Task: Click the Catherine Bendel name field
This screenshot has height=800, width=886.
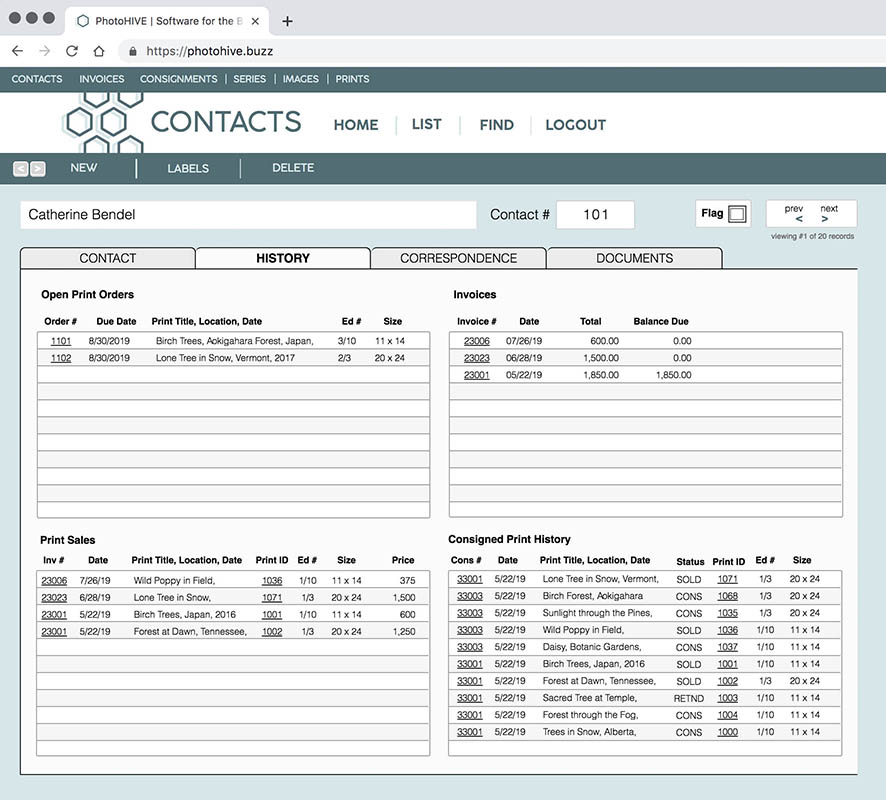Action: pos(248,215)
